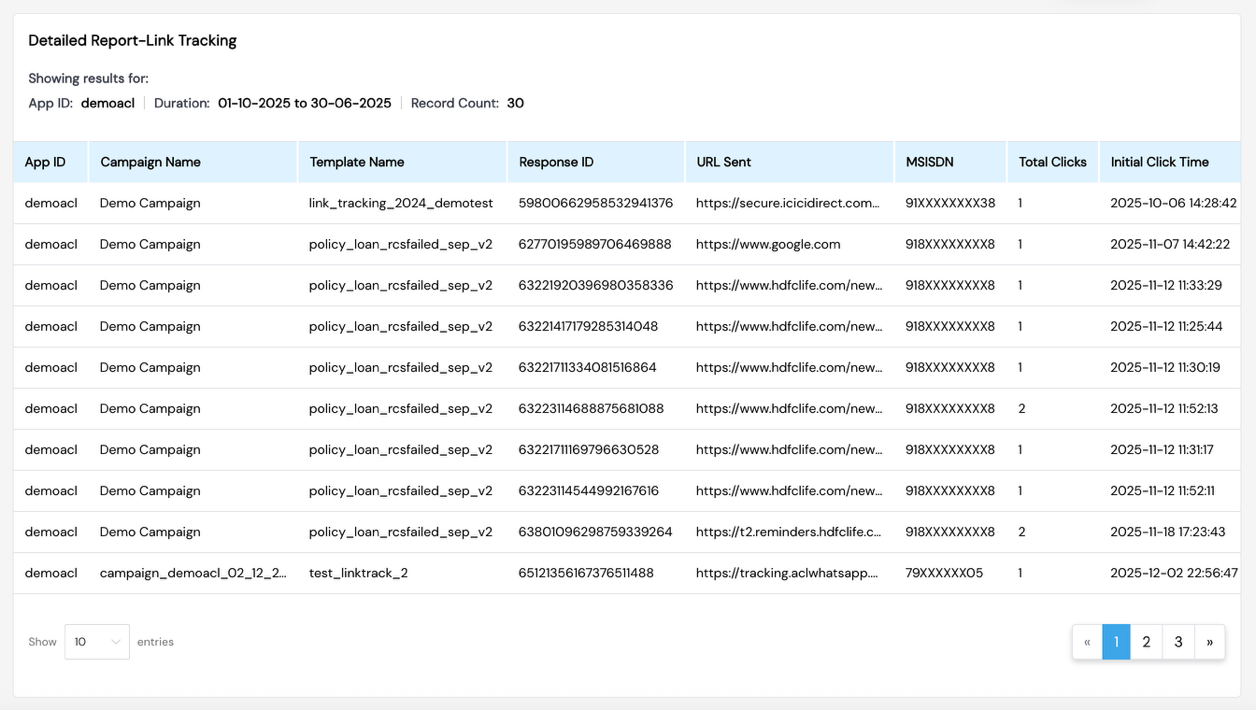Click Response ID 63801096298759339264
The width and height of the screenshot is (1256, 710).
595,531
